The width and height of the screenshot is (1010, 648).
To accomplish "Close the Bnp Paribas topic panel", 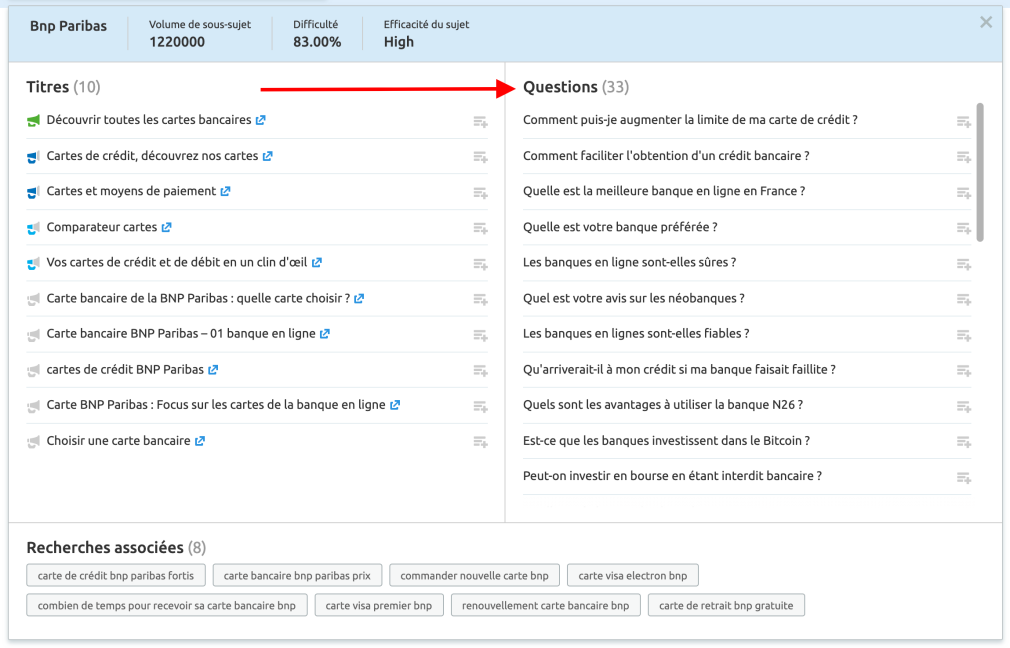I will pyautogui.click(x=986, y=23).
